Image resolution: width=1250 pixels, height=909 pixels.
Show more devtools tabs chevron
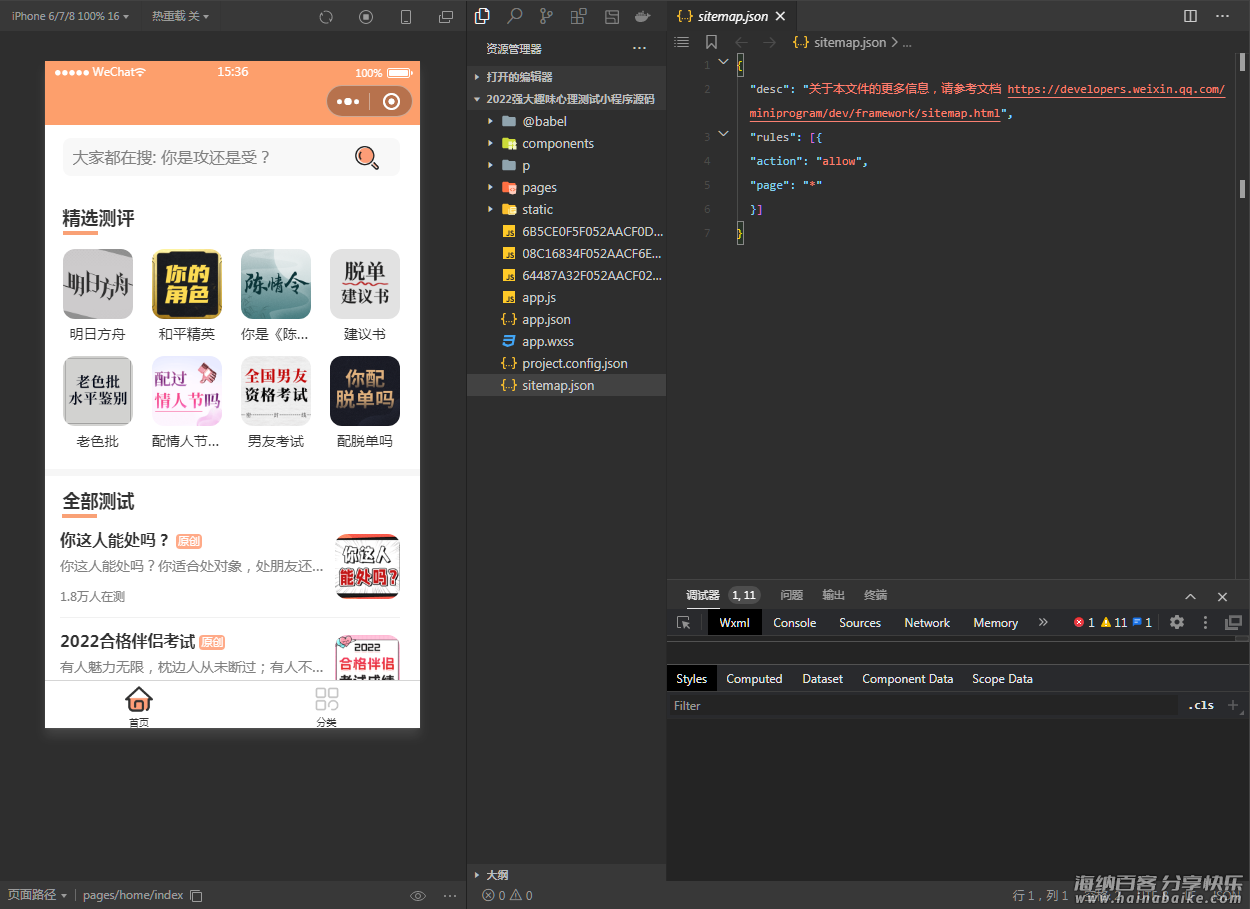coord(1043,622)
